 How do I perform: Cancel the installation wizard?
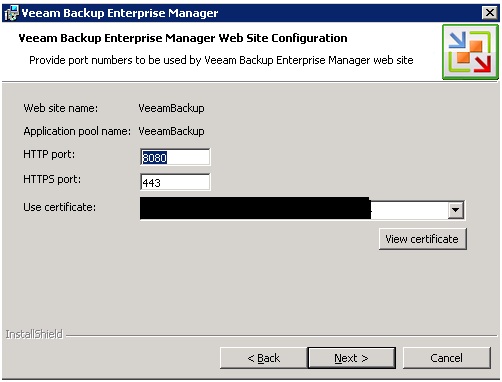point(446,358)
